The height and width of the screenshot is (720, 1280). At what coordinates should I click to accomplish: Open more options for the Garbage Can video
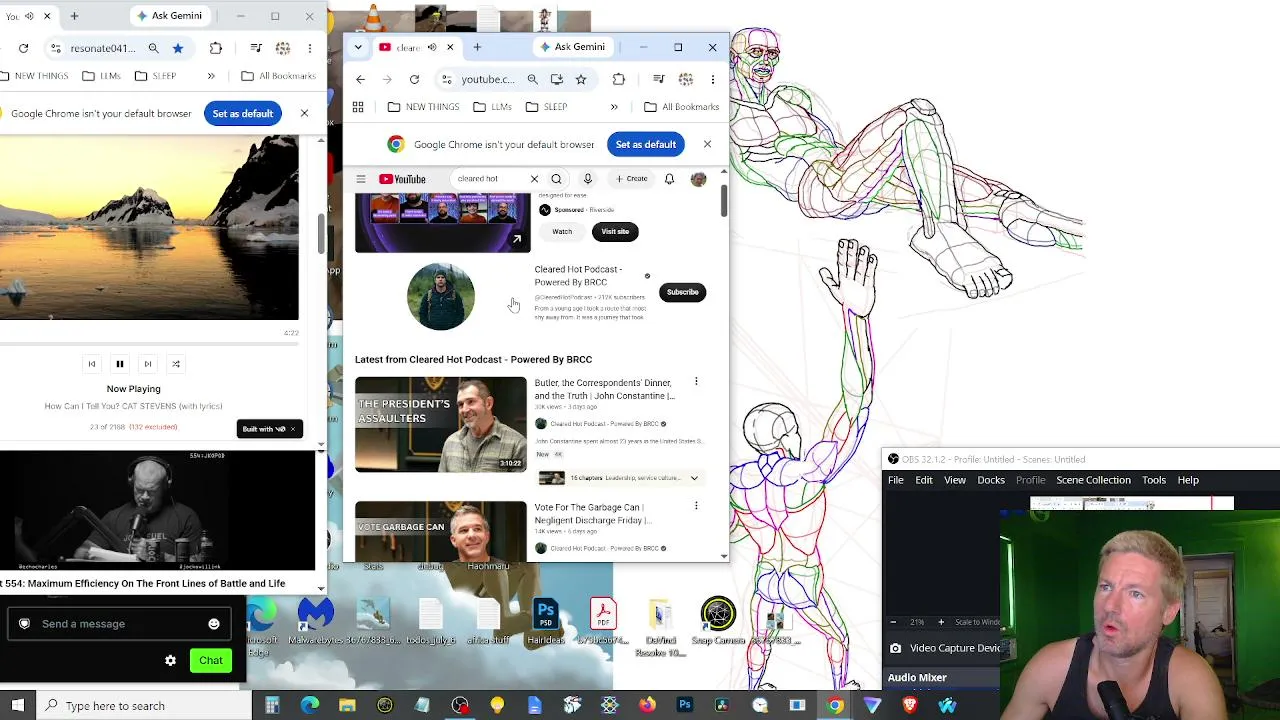coord(696,506)
